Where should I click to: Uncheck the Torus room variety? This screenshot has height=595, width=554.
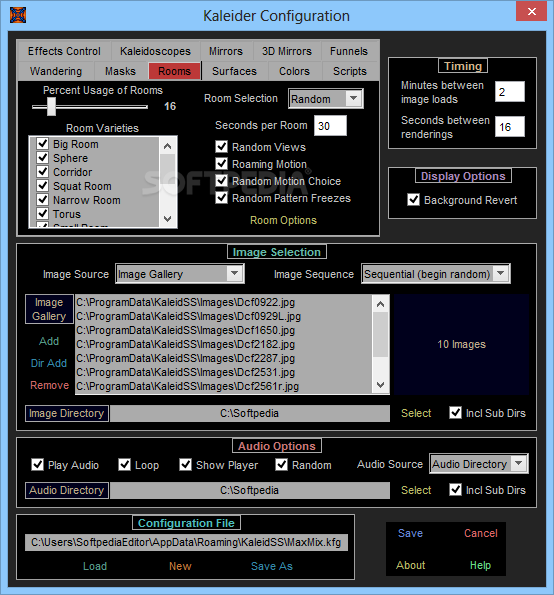(x=42, y=214)
